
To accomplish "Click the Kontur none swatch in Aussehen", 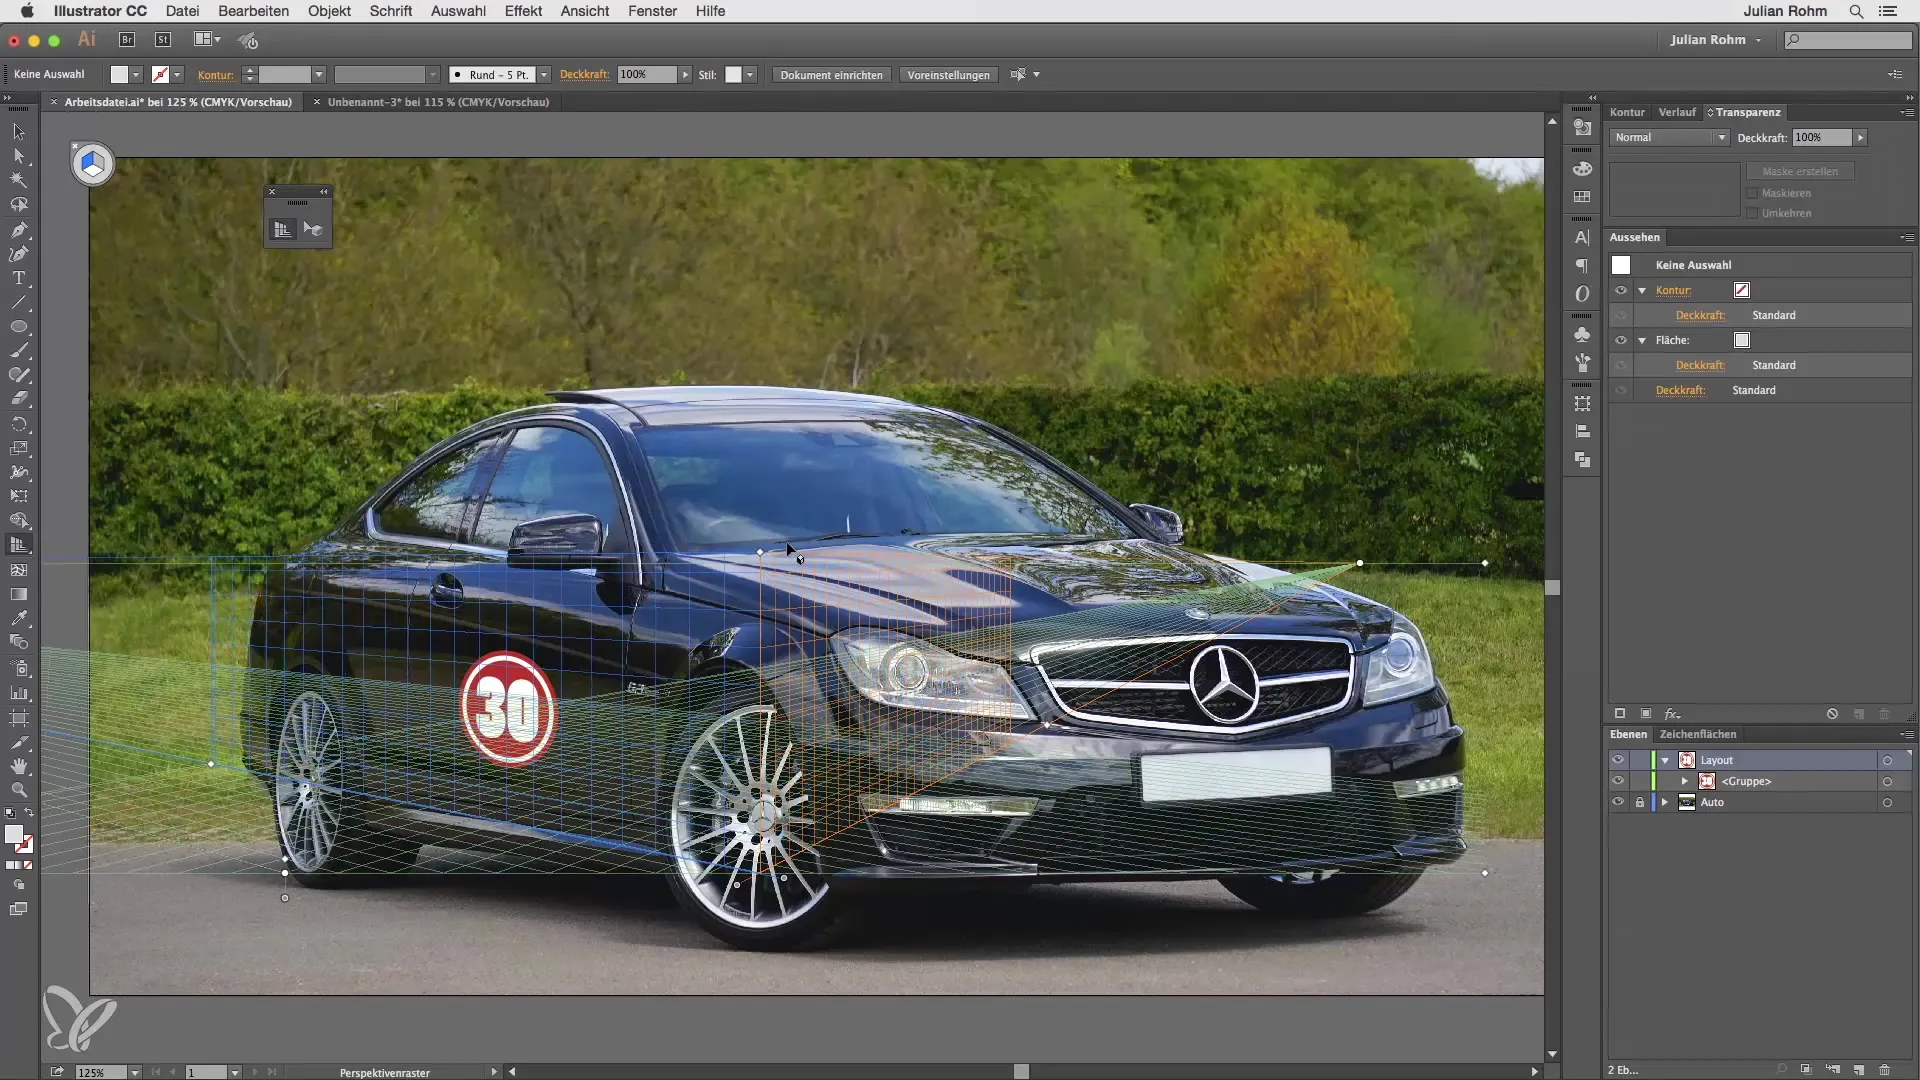I will (x=1742, y=290).
